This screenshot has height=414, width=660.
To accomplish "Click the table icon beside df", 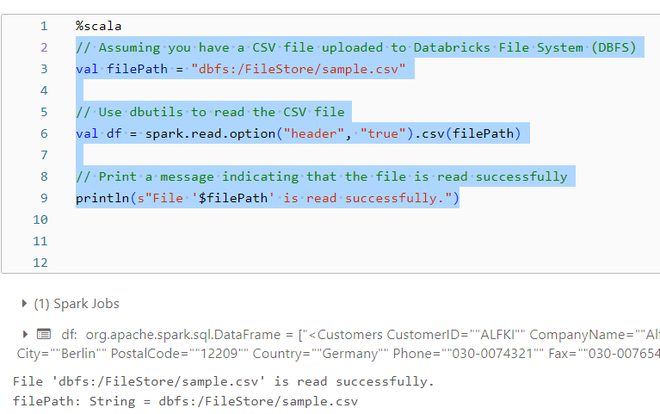I will point(43,334).
